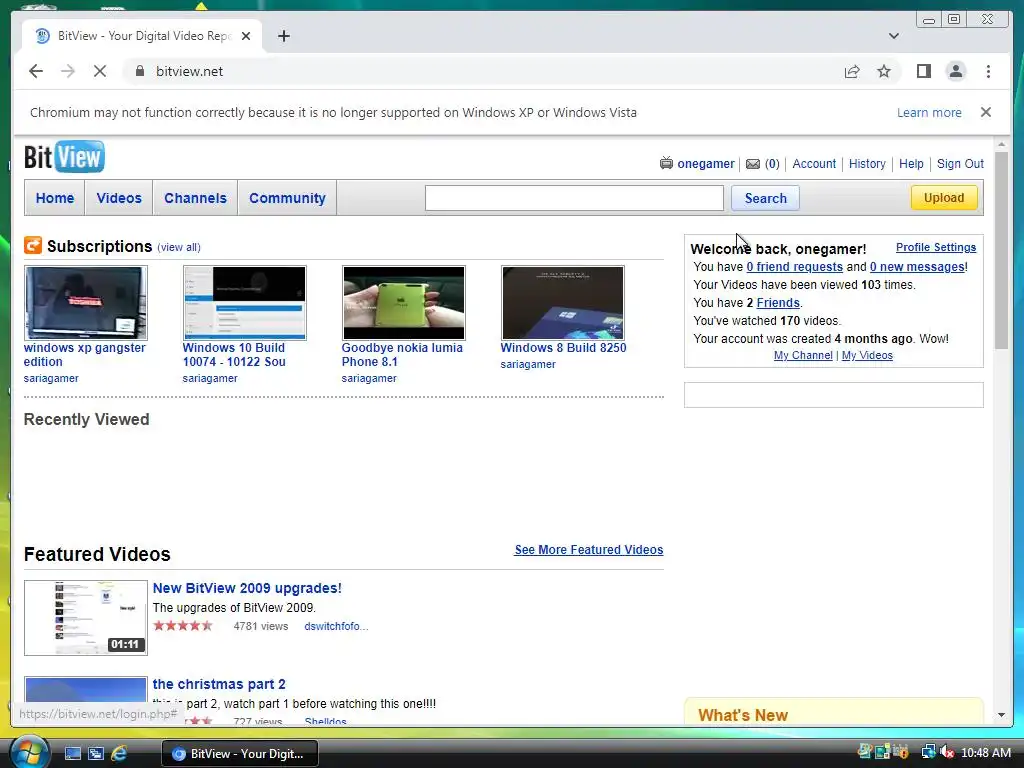This screenshot has height=768, width=1024.
Task: Open the Friends link
Action: pos(778,303)
